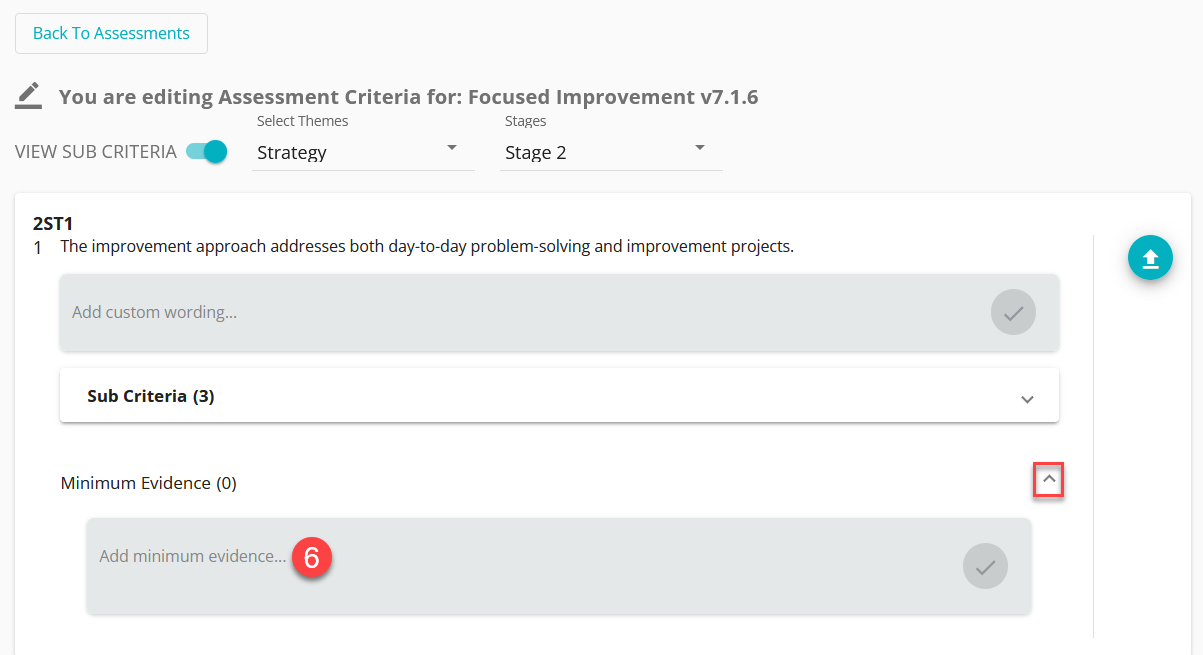Image resolution: width=1203 pixels, height=655 pixels.
Task: Click the Minimum Evidence (0) heading
Action: click(149, 483)
